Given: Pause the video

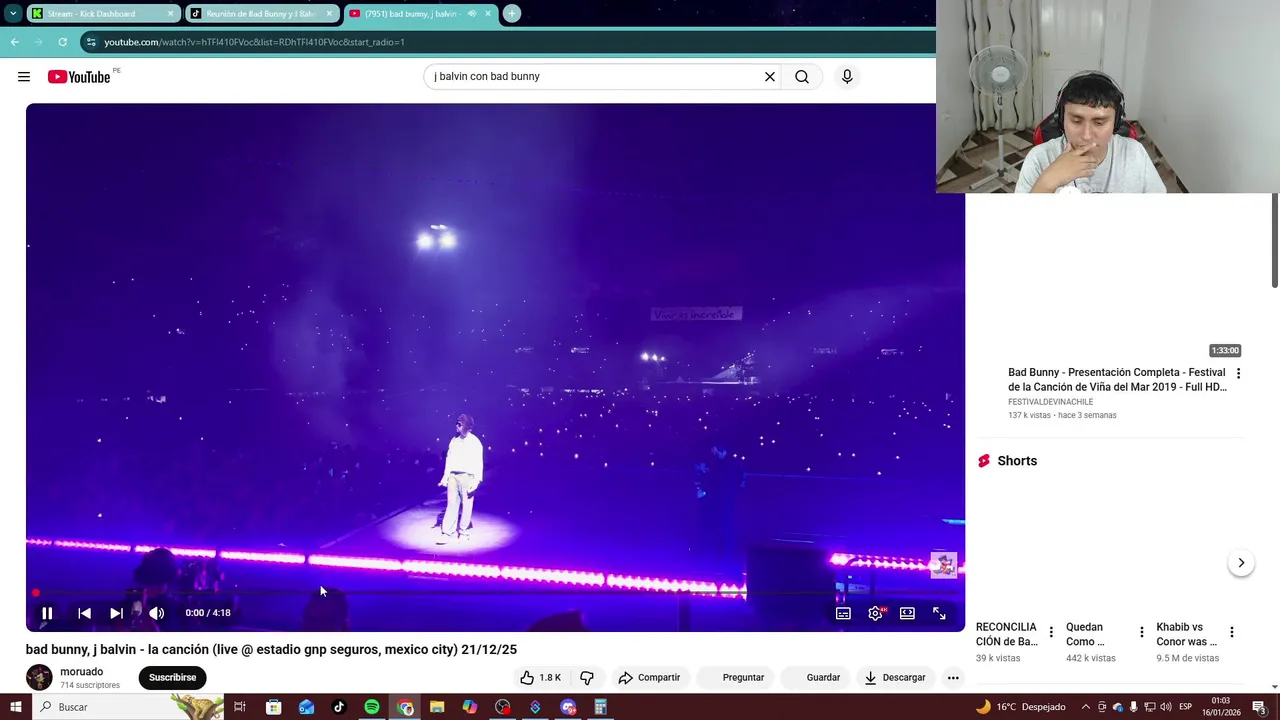Looking at the screenshot, I should tap(47, 613).
